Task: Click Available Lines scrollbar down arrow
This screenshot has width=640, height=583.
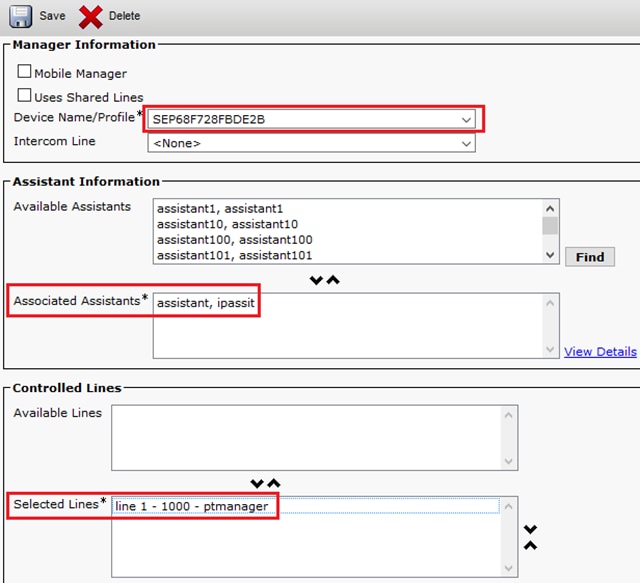Action: tap(509, 461)
